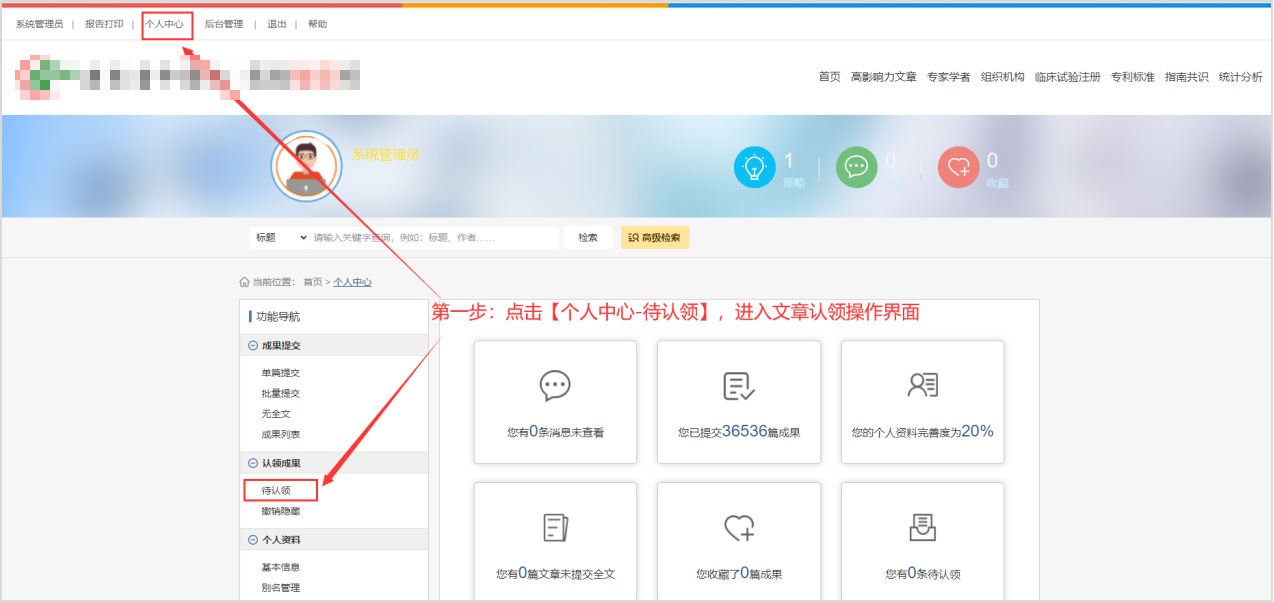Click the profile completeness person icon

(x=922, y=386)
